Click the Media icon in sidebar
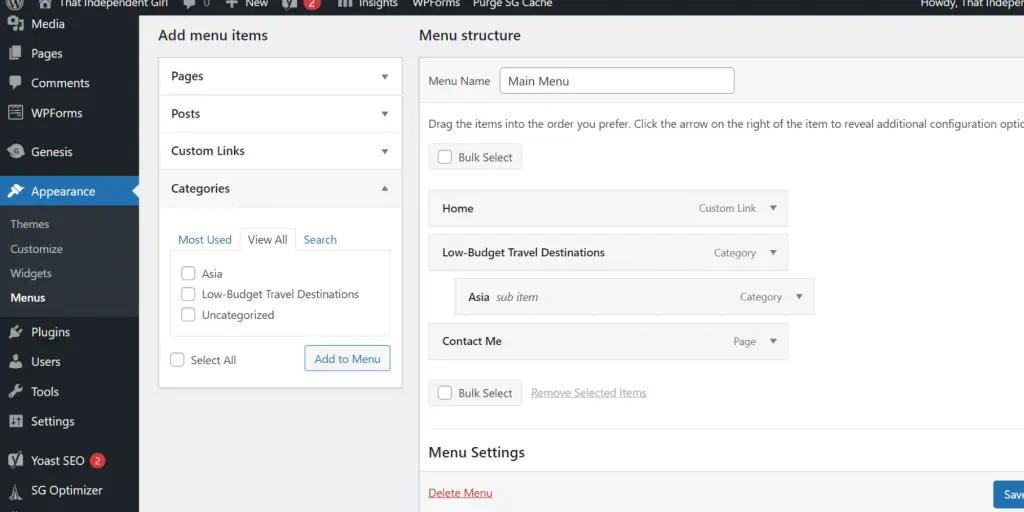Screen dimensions: 1024x512 point(16,24)
